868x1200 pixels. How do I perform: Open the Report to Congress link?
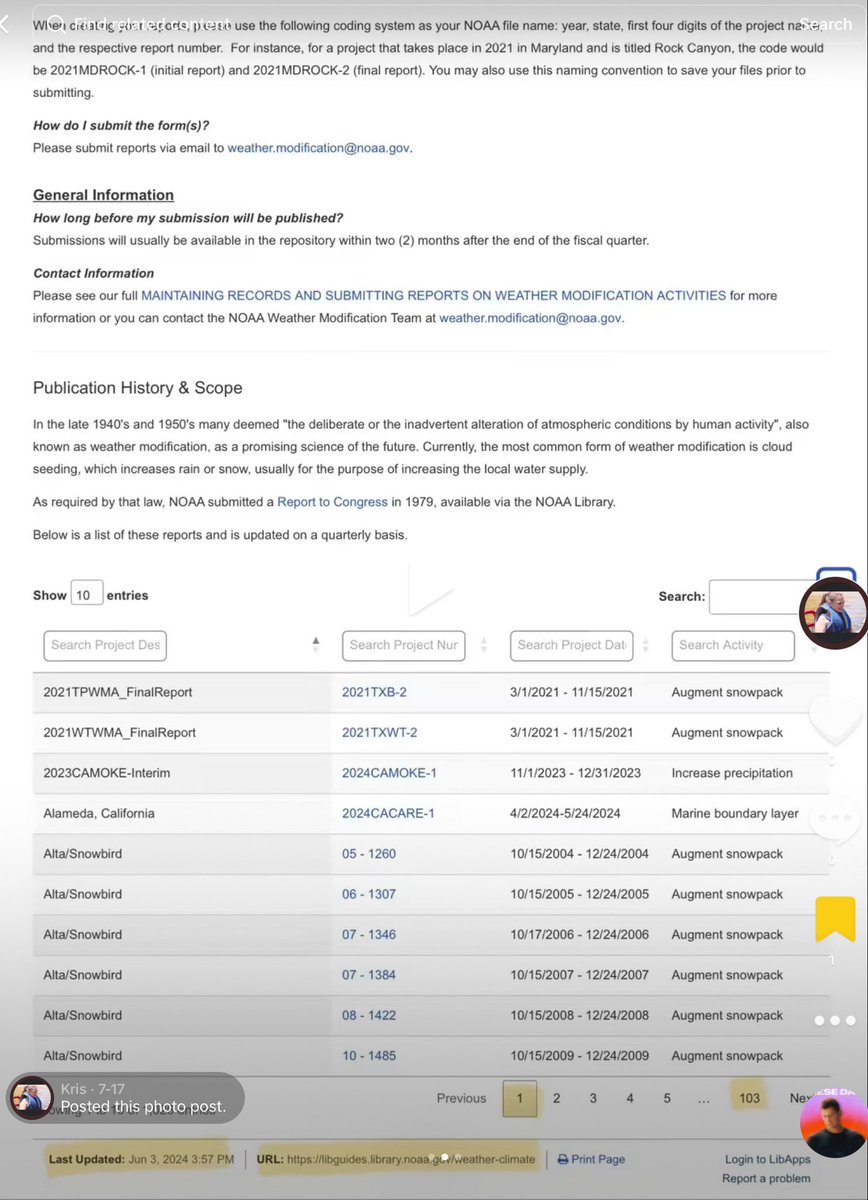pyautogui.click(x=332, y=502)
